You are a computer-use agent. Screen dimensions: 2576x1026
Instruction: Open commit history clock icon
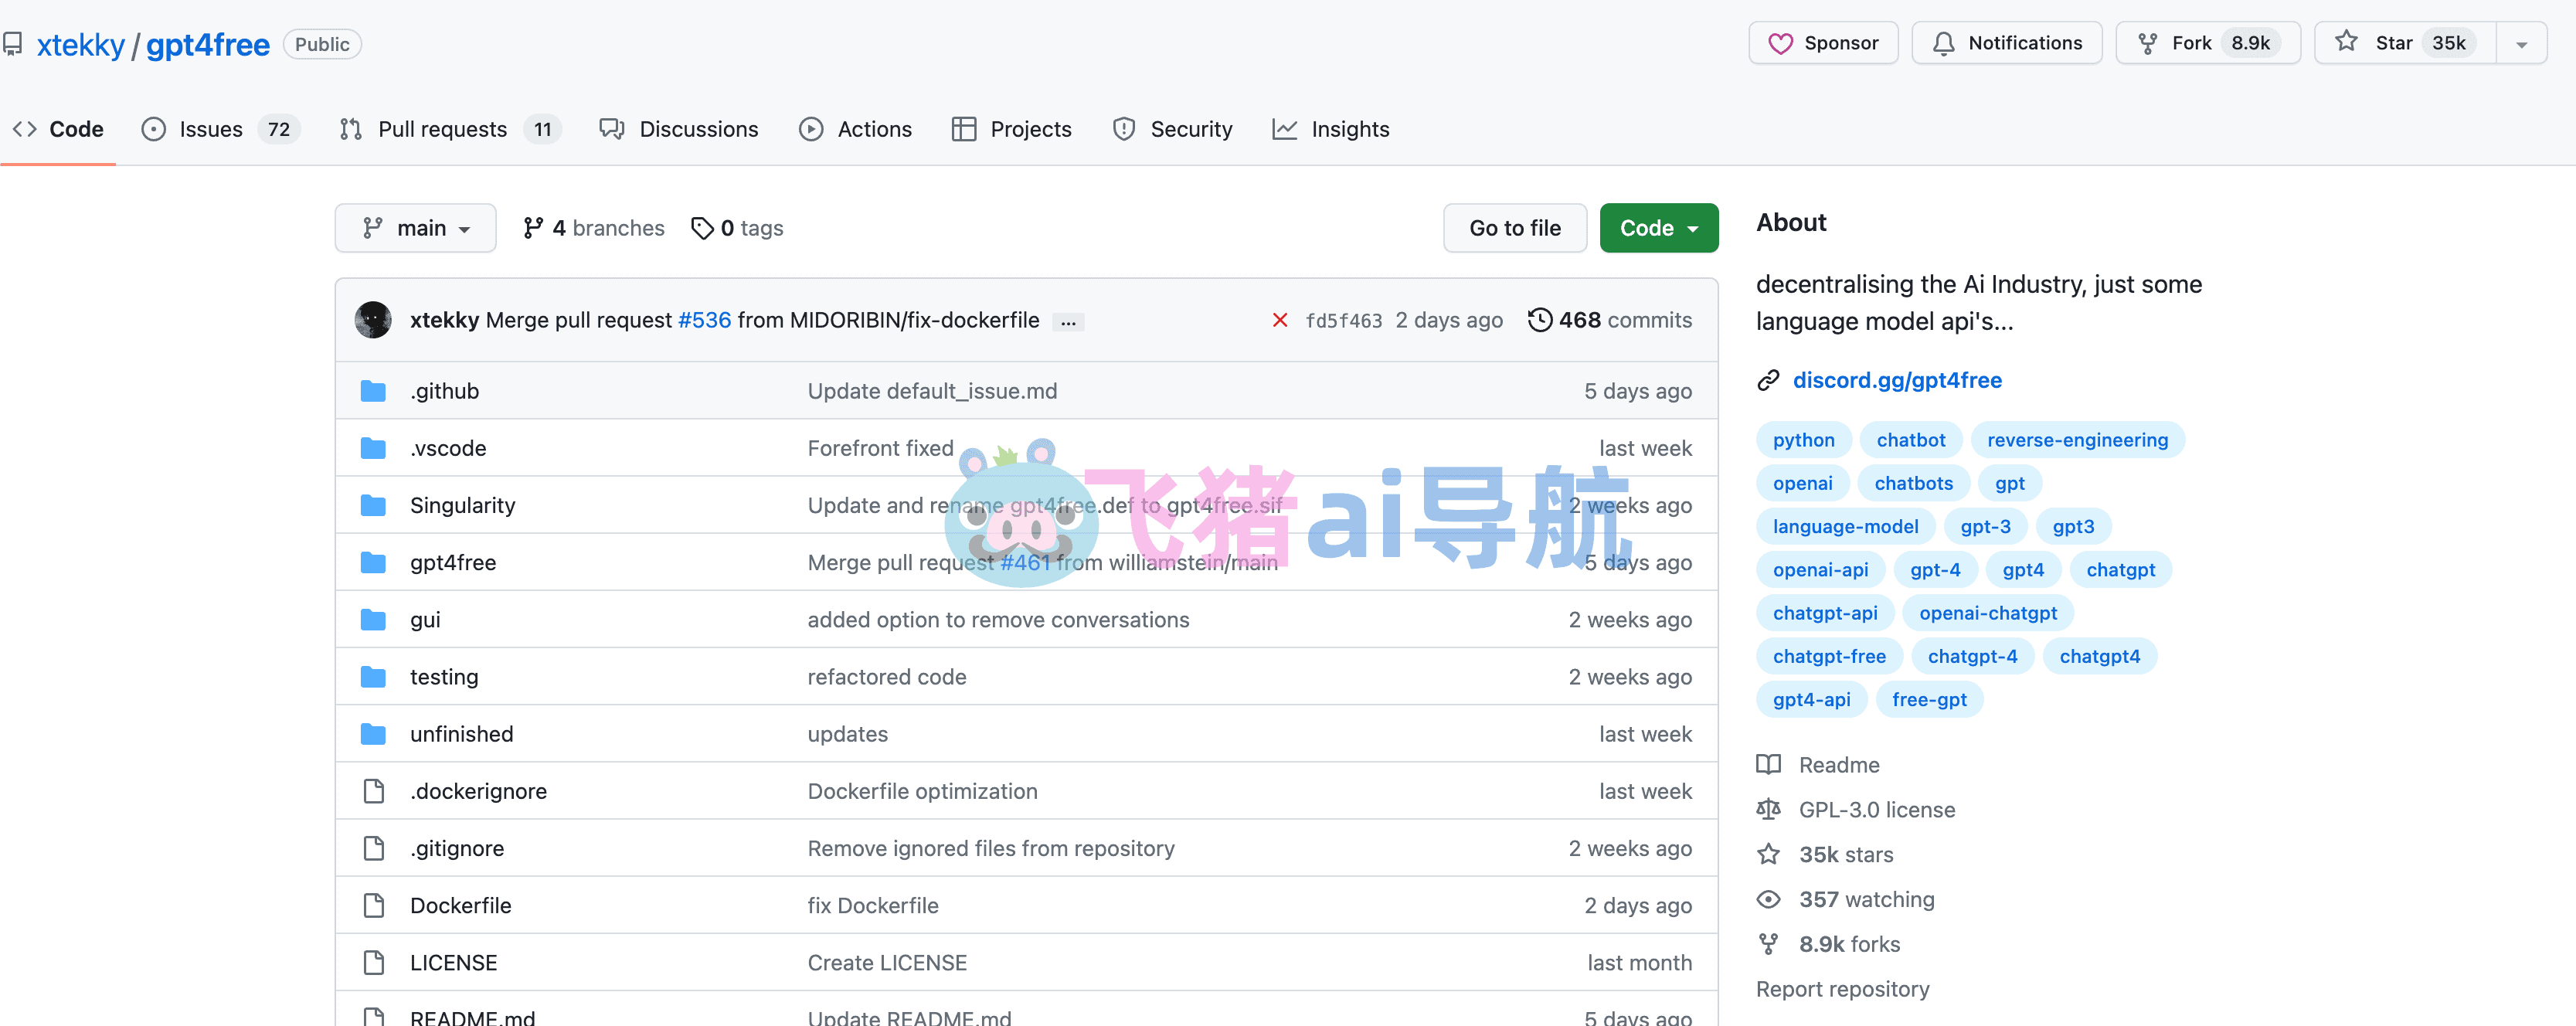click(x=1540, y=320)
